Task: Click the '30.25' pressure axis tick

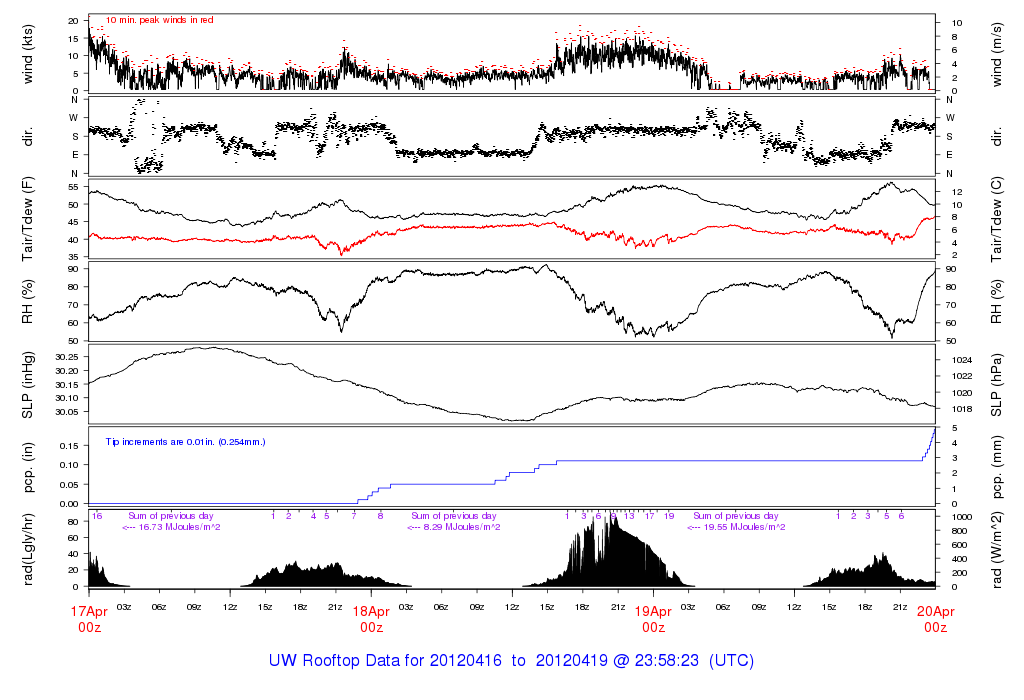Action: click(67, 357)
